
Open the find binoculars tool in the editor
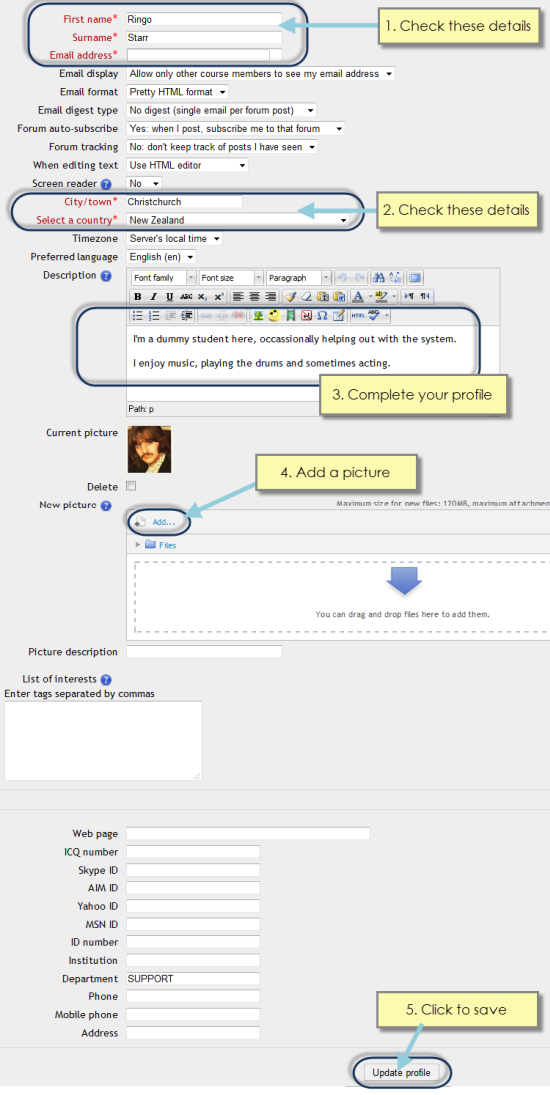(x=379, y=278)
